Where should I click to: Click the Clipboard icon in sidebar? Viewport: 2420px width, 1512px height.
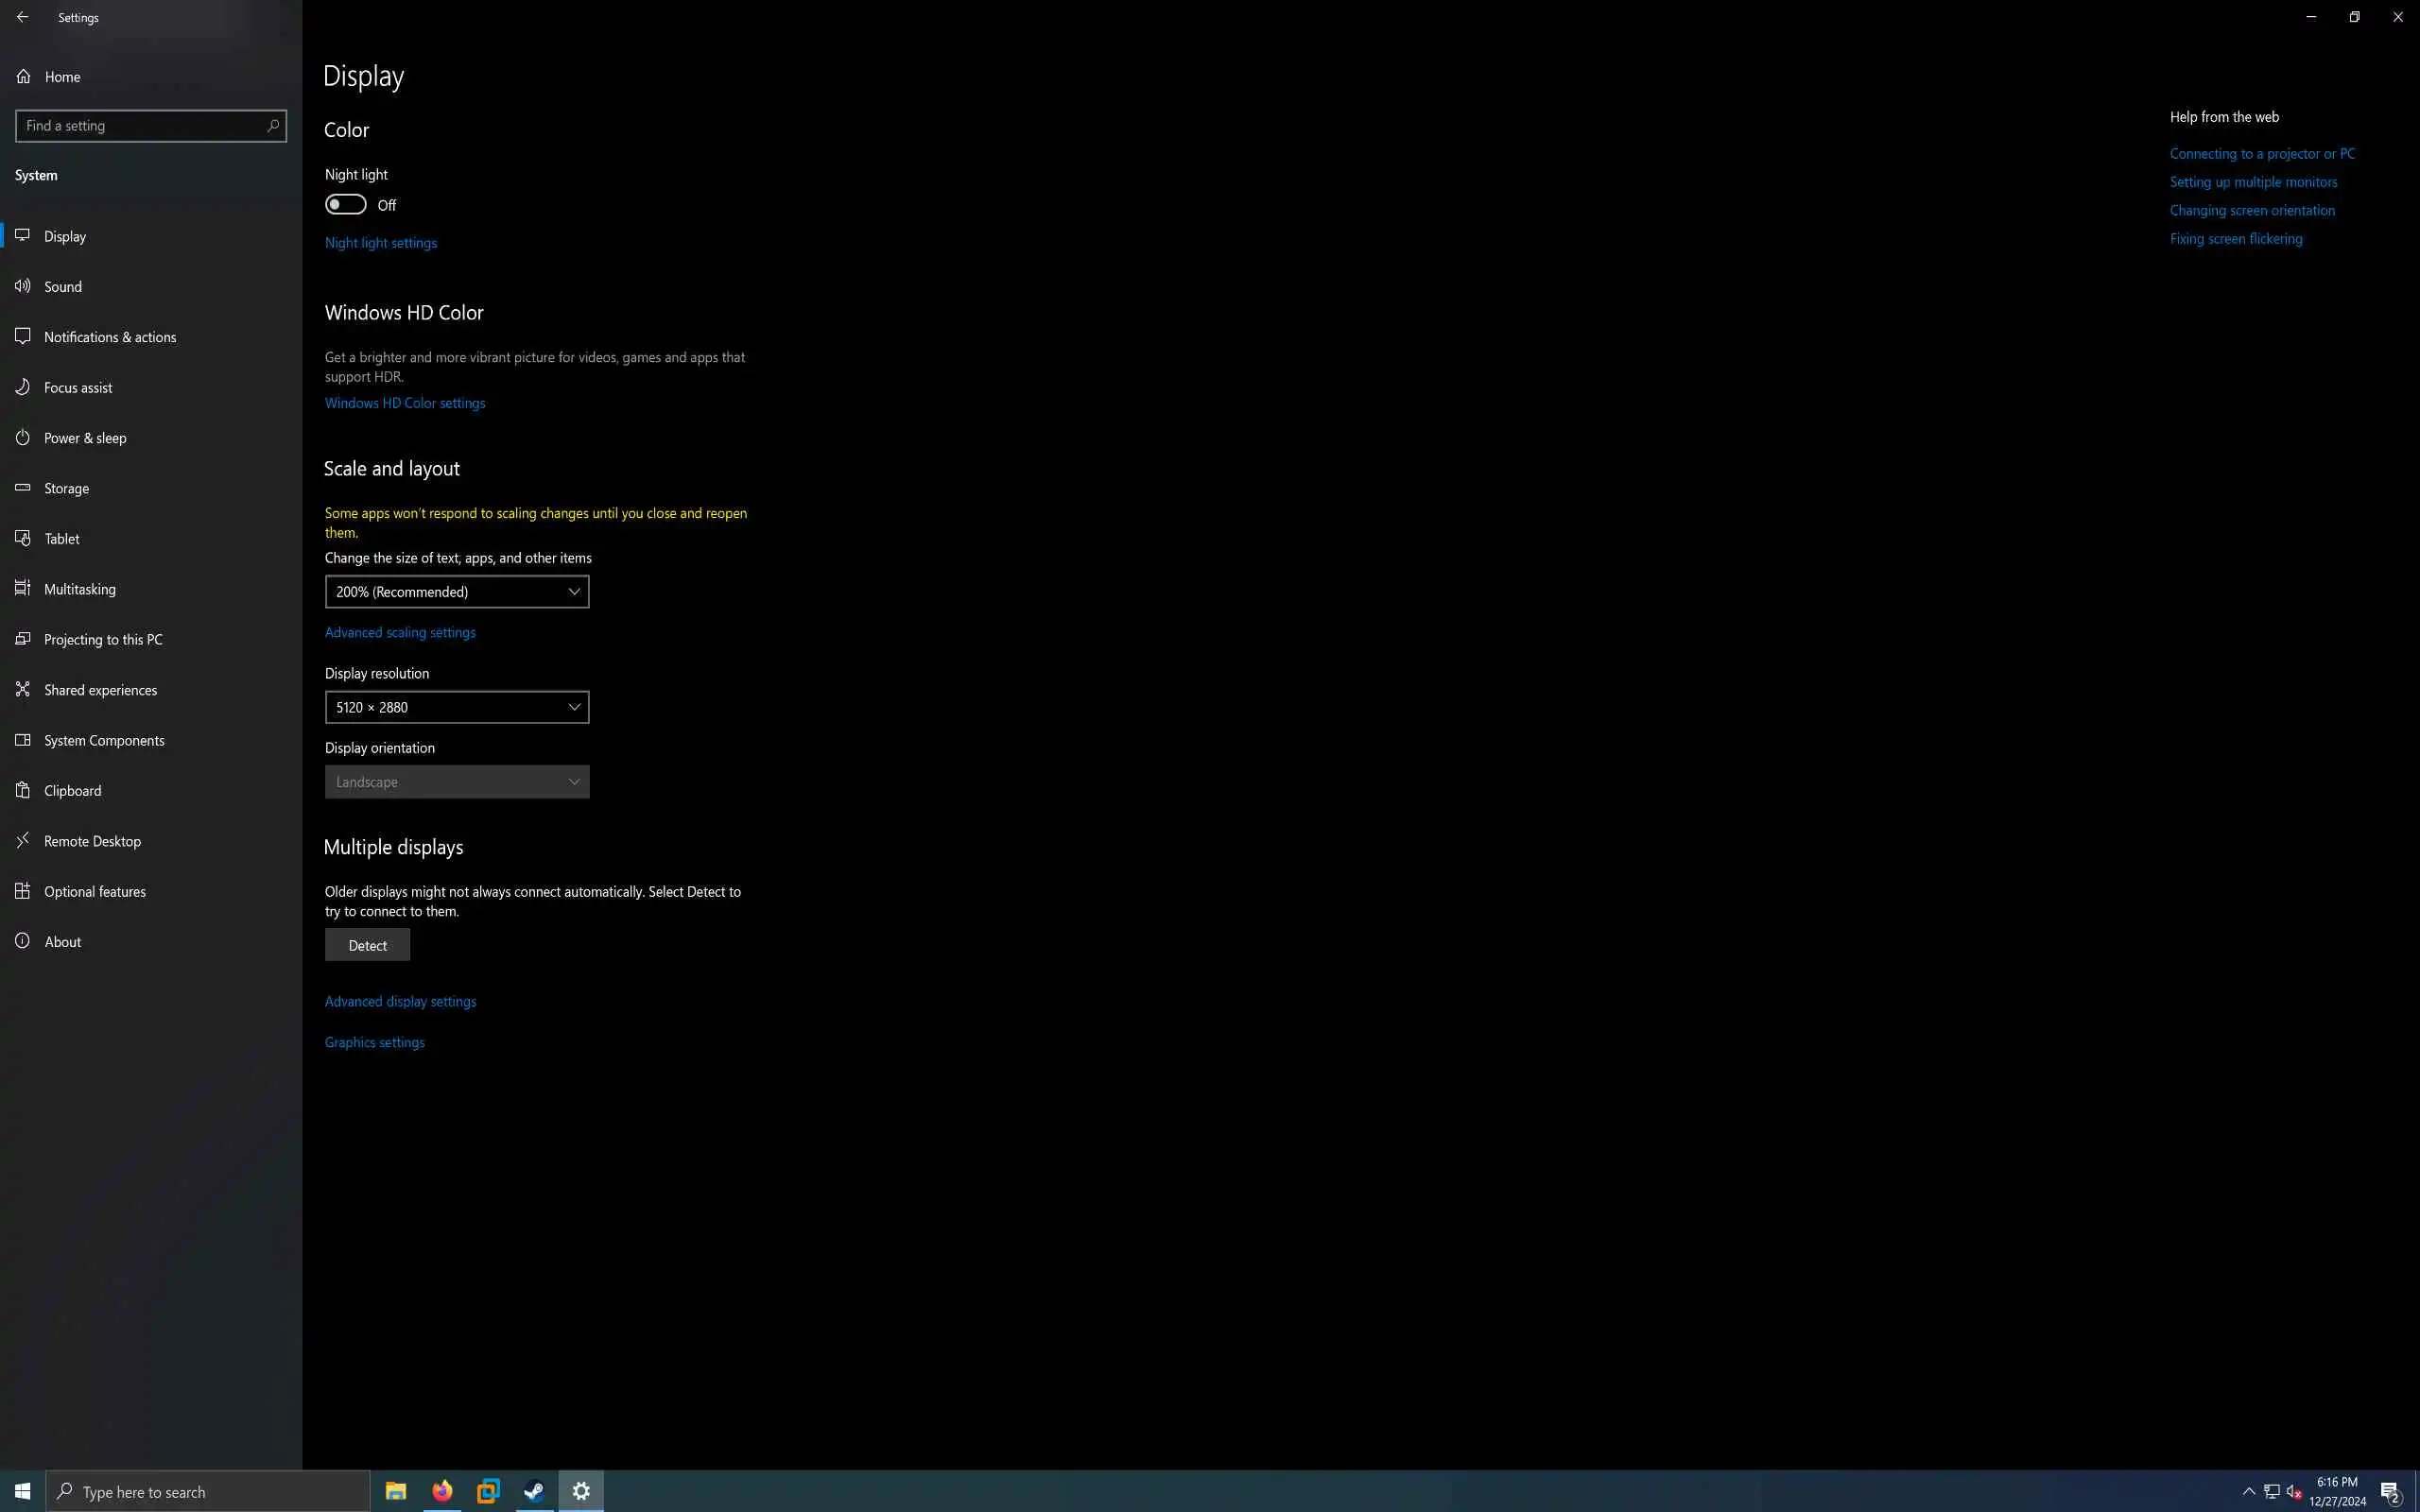click(23, 790)
